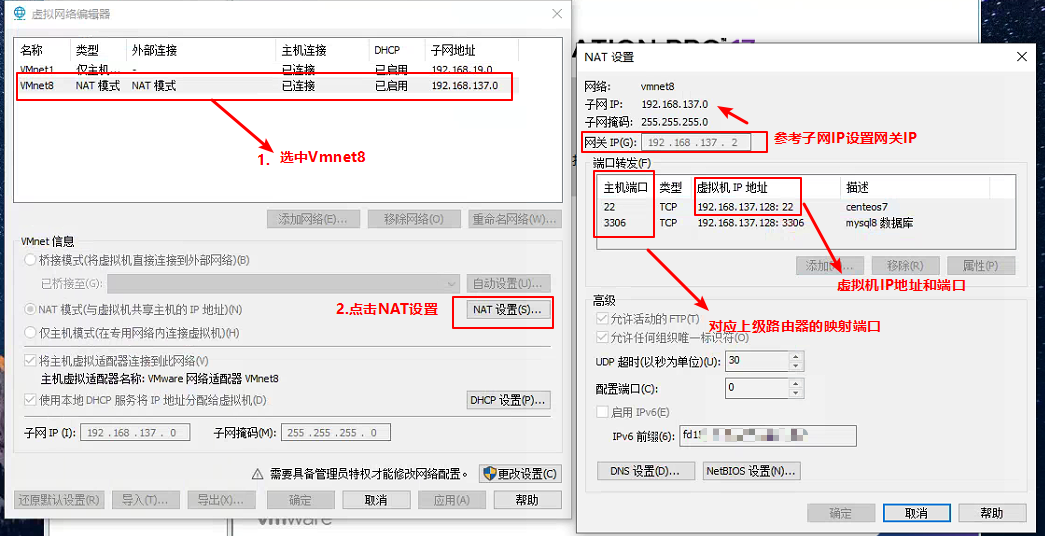1045x536 pixels.
Task: Click the 还原默认设置(R) button
Action: [59, 500]
